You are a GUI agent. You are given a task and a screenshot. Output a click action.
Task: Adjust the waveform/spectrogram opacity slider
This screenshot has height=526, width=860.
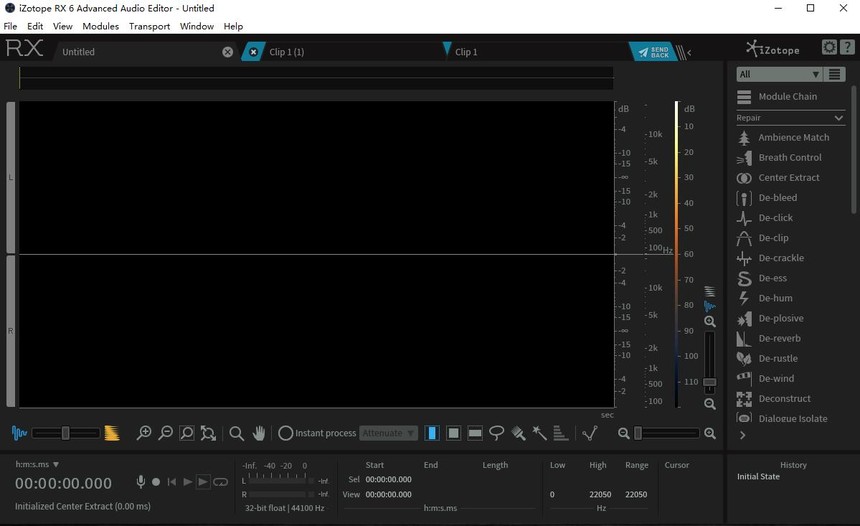pyautogui.click(x=66, y=433)
